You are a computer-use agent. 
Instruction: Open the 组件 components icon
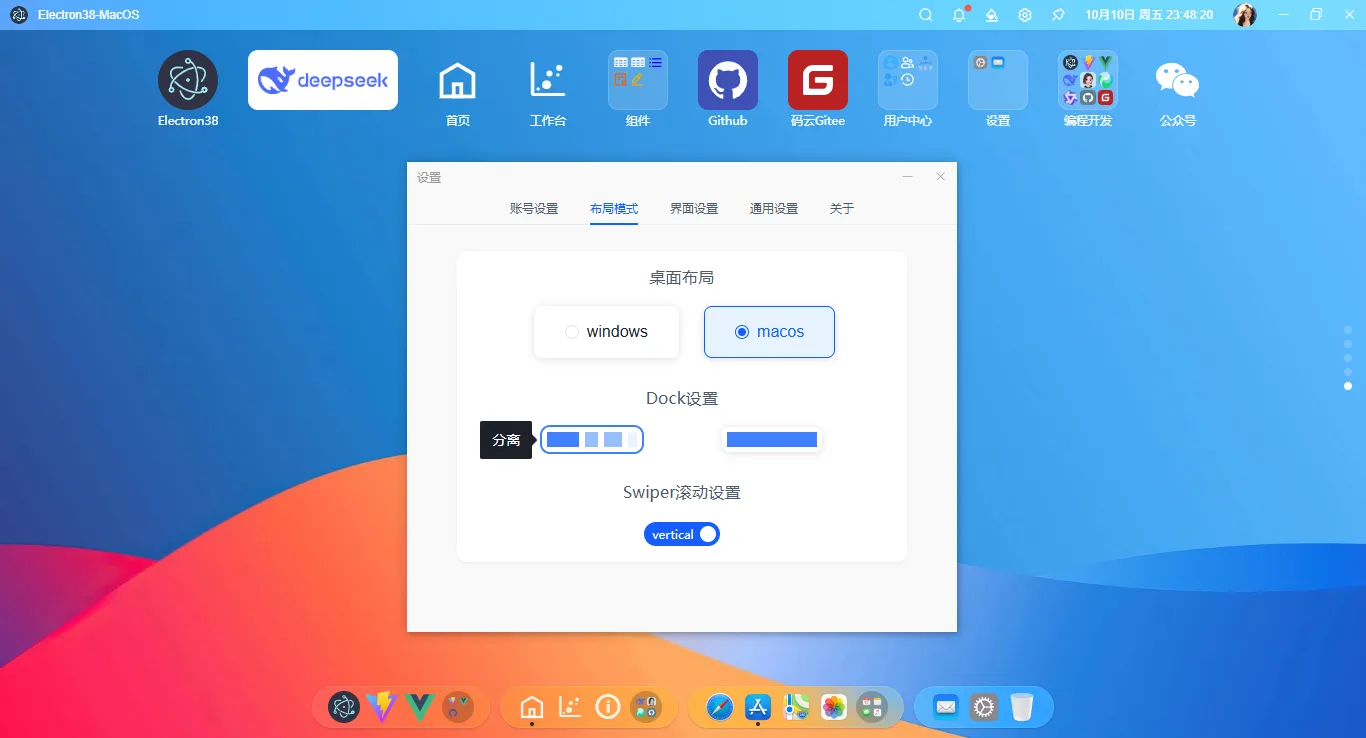pyautogui.click(x=637, y=80)
